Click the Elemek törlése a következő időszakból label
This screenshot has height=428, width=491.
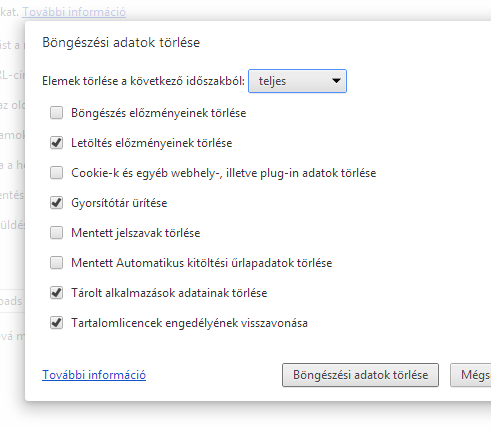[x=143, y=81]
